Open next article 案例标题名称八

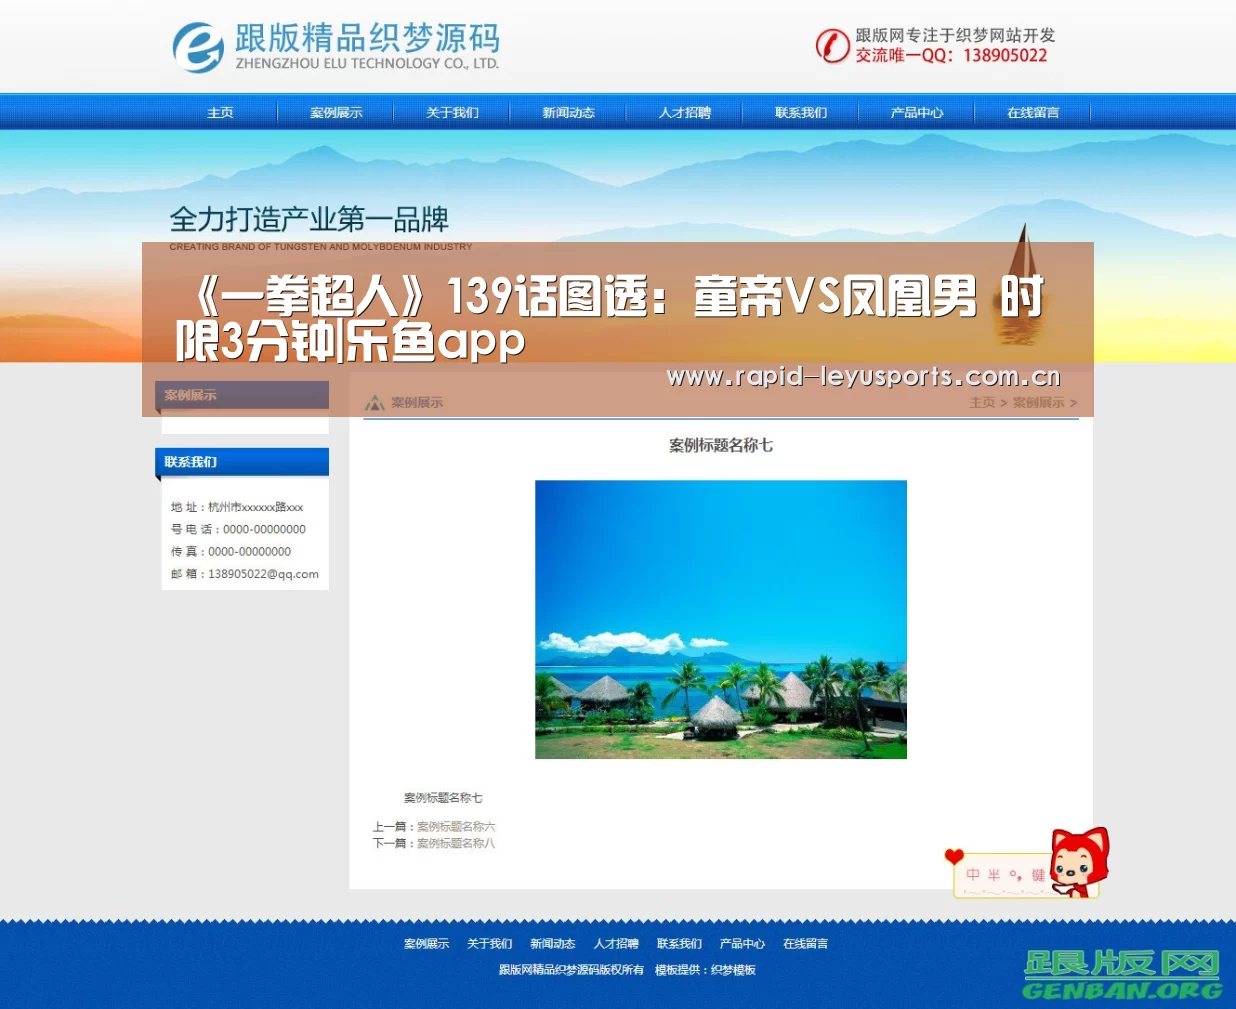pos(456,843)
